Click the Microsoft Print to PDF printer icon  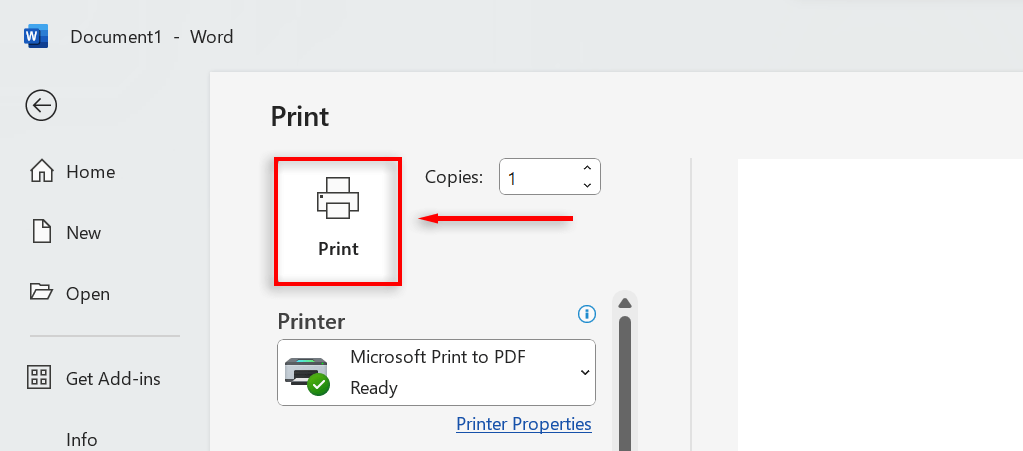(307, 373)
